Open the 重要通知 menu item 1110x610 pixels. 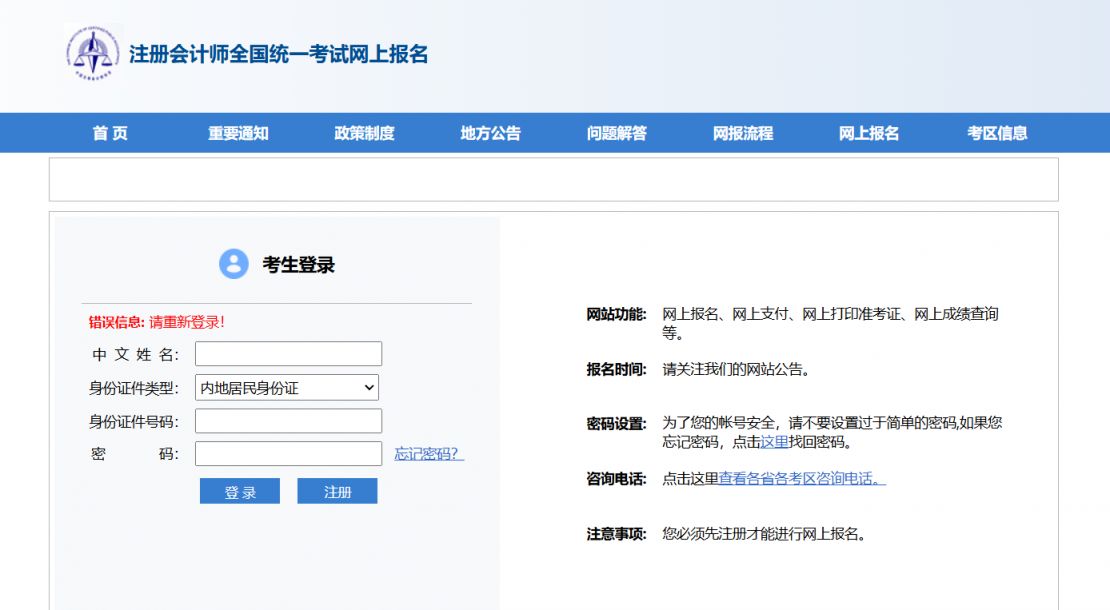click(238, 133)
